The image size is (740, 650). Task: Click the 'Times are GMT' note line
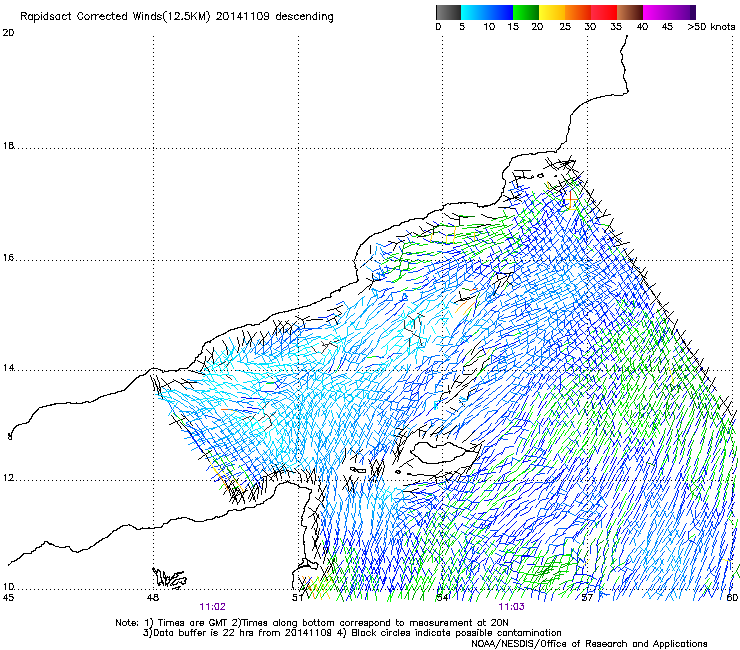[311, 623]
